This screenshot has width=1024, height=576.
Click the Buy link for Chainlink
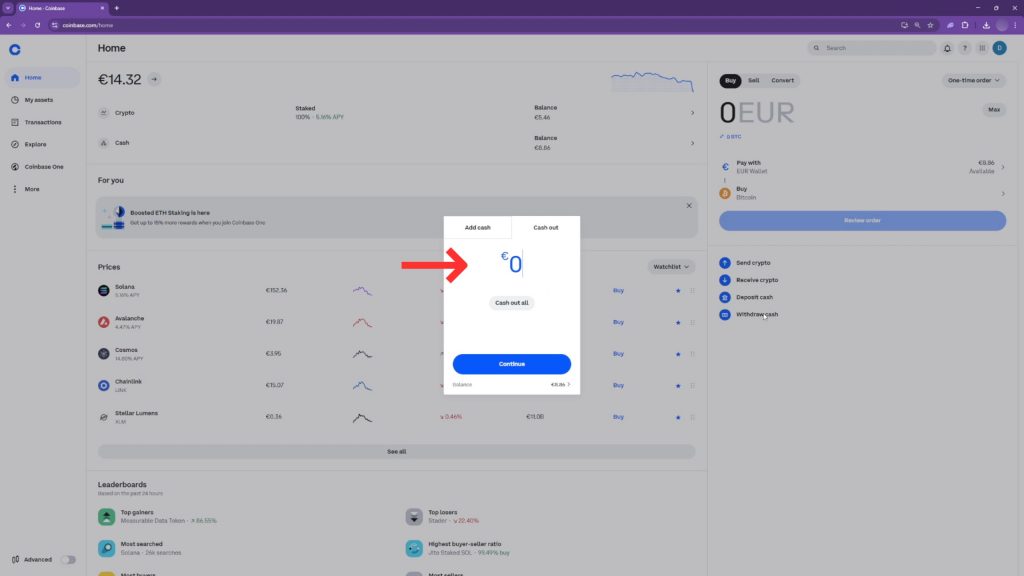tap(618, 385)
